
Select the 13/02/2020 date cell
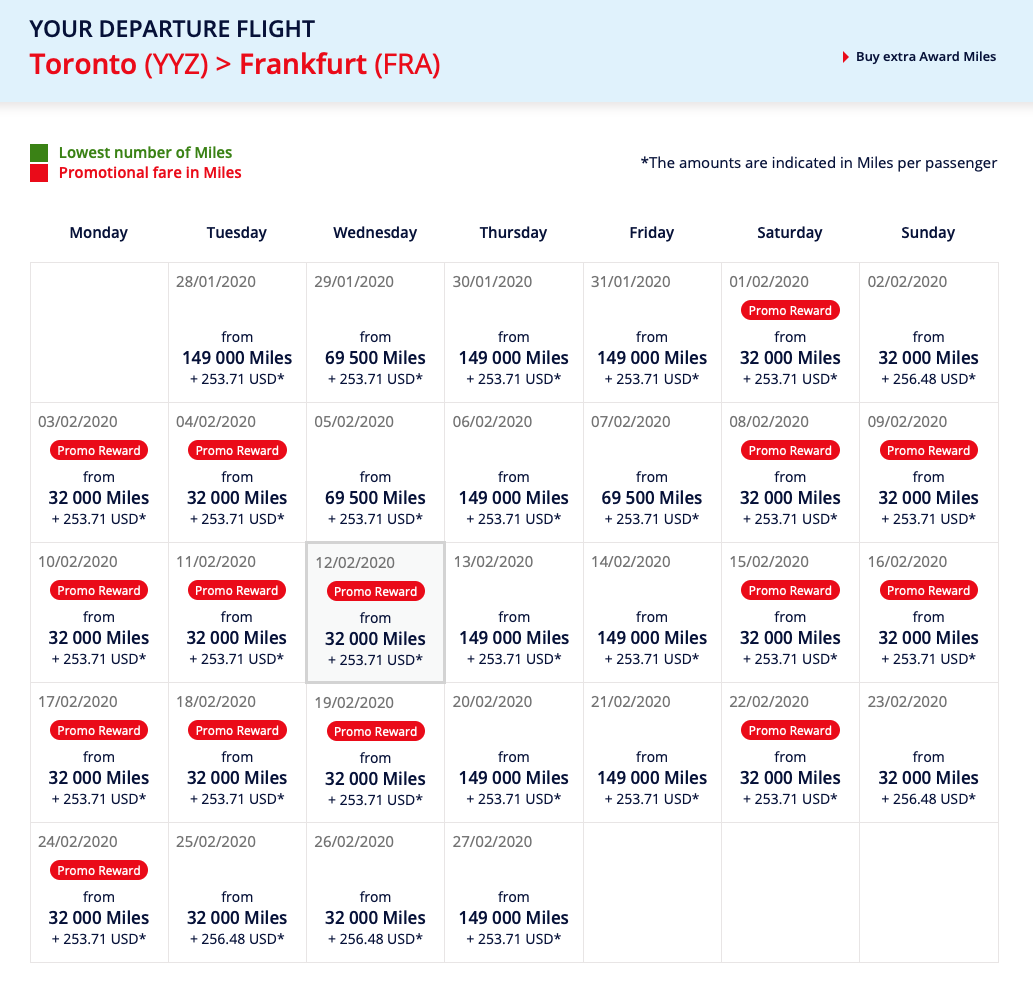513,612
